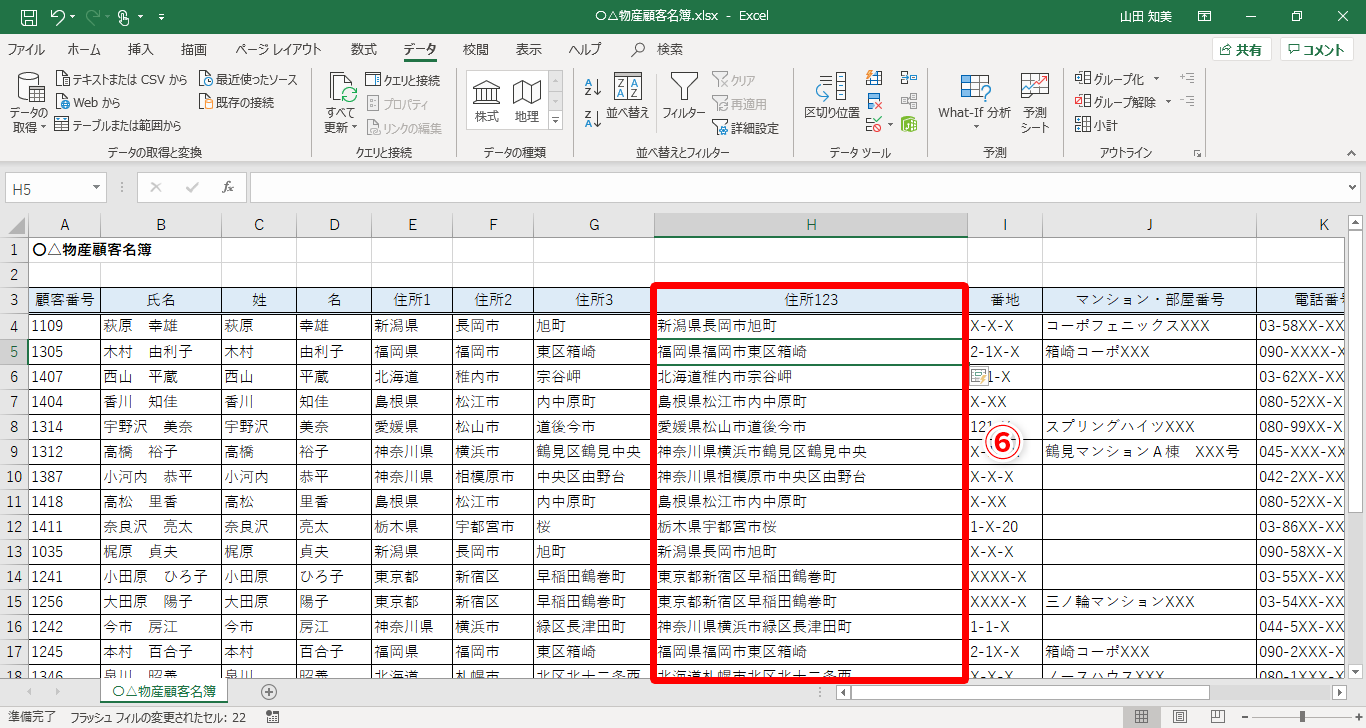Choose the 地理 data type
The width and height of the screenshot is (1366, 728).
pyautogui.click(x=527, y=102)
